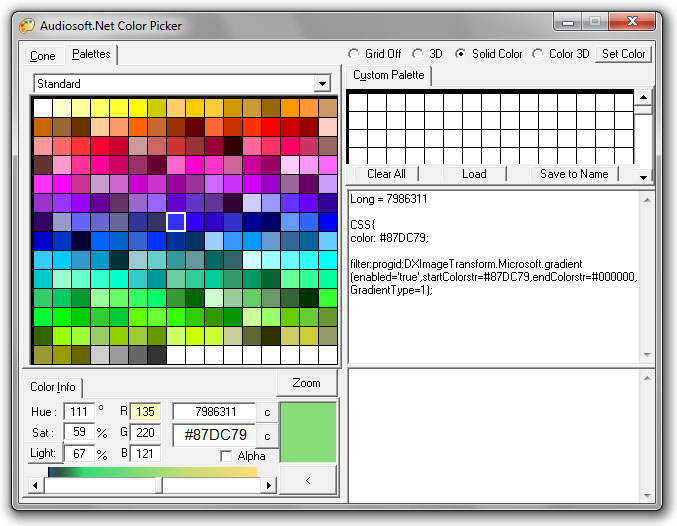Click the Set Color button
Viewport: 677px width, 526px height.
coord(623,54)
